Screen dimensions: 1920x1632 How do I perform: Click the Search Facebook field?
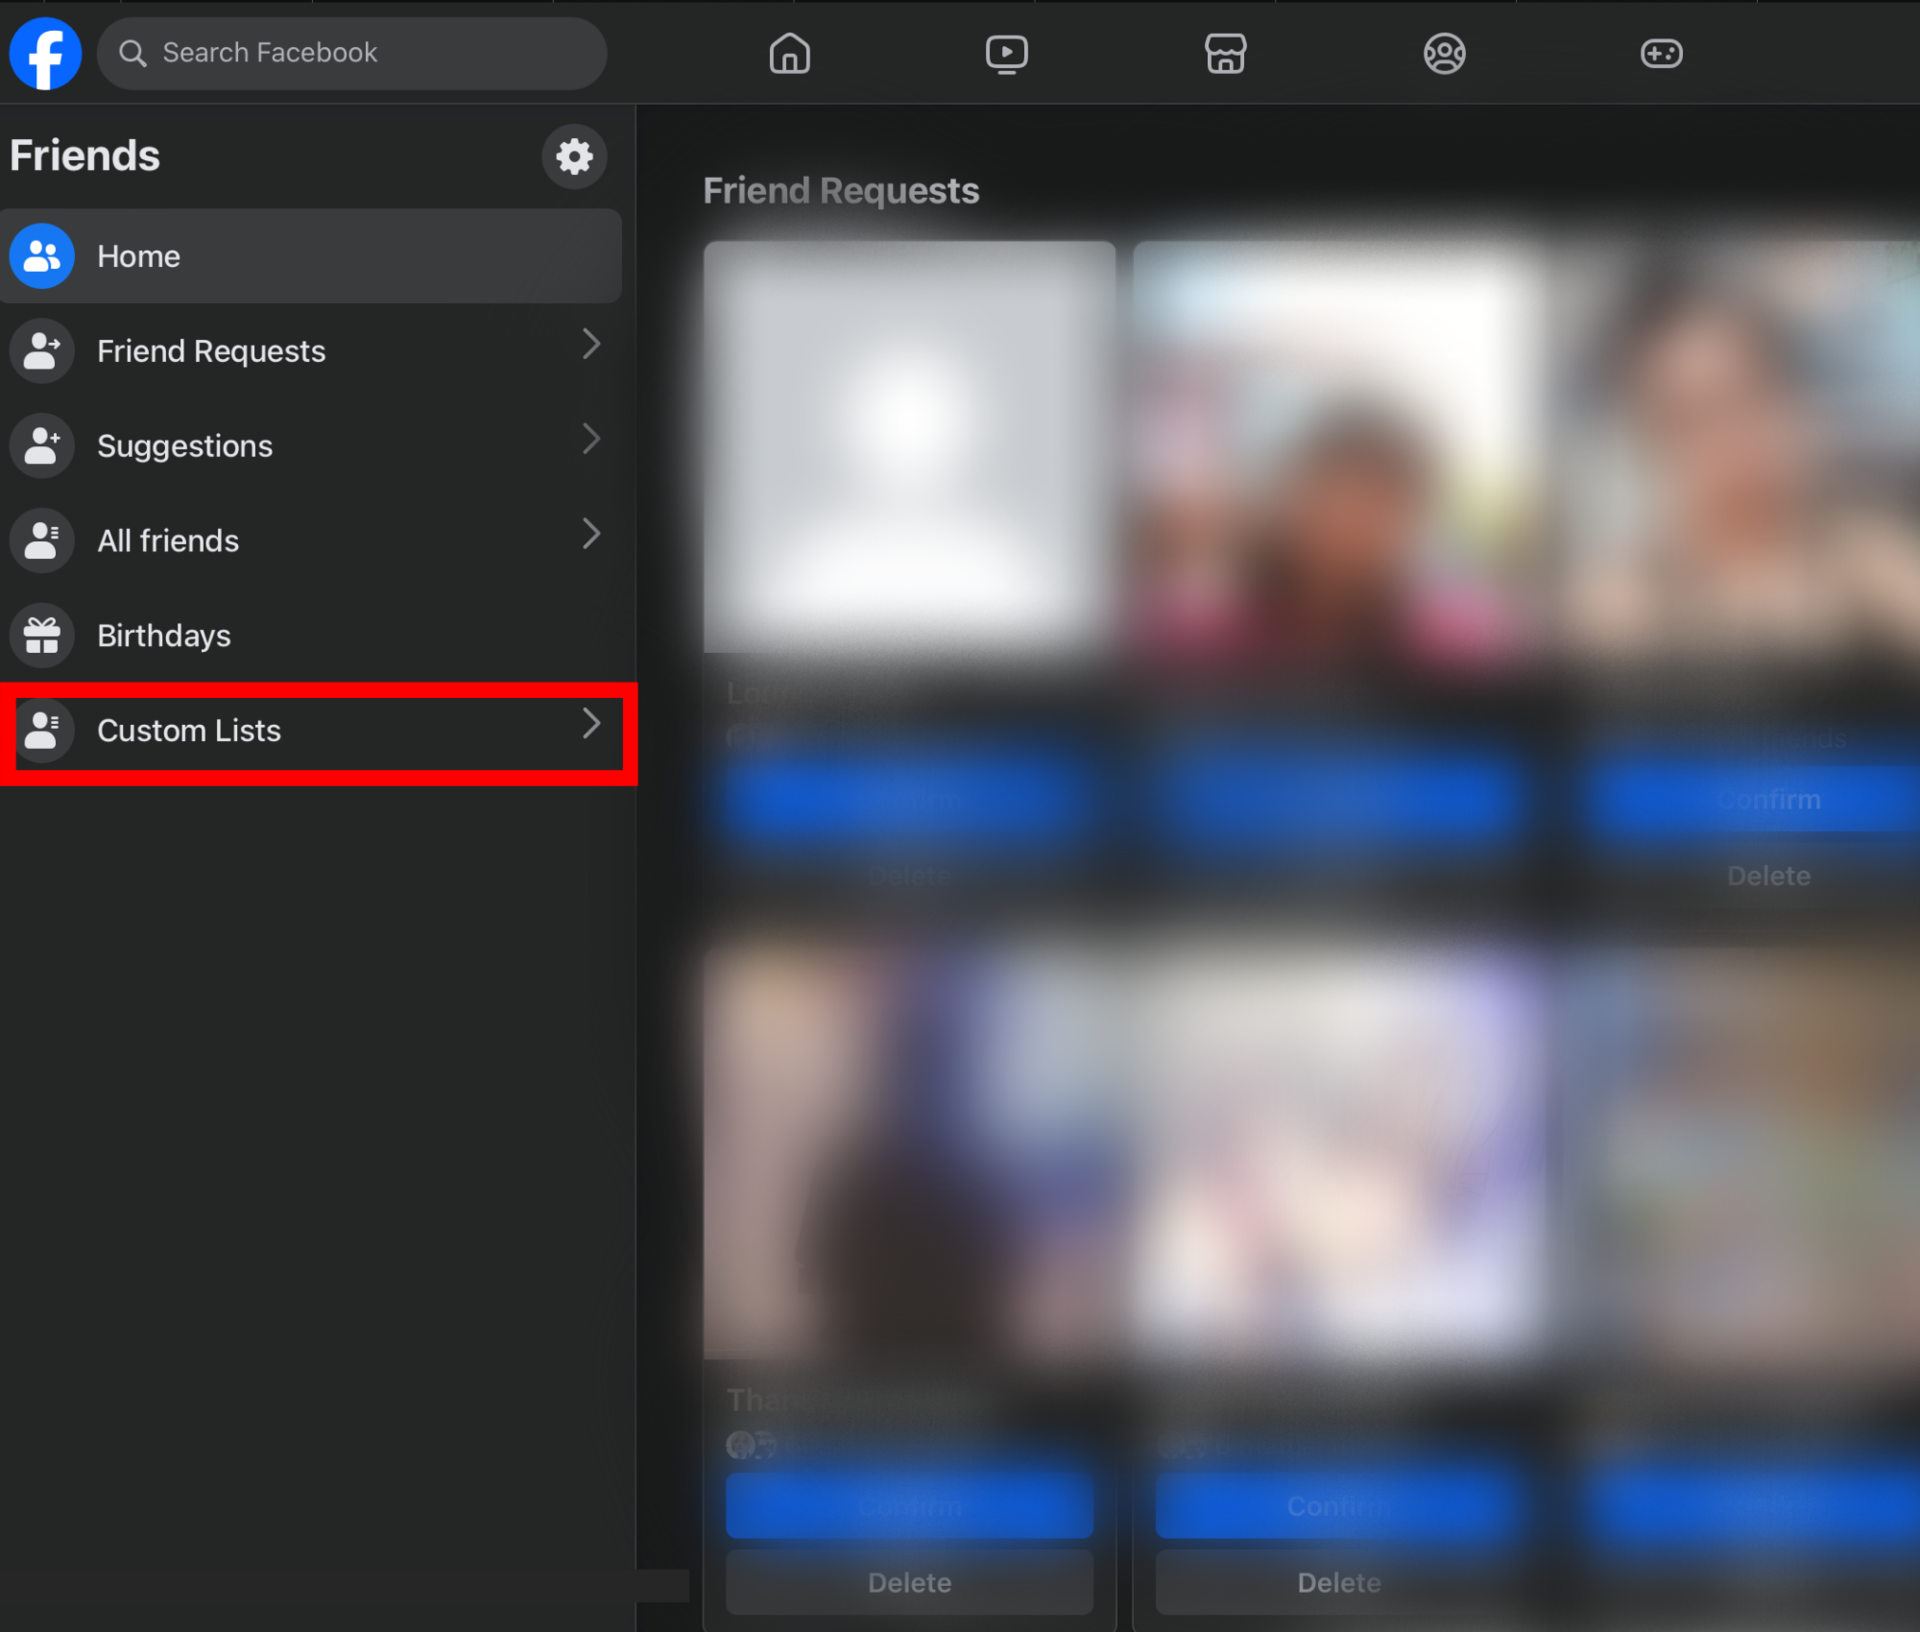(x=351, y=53)
